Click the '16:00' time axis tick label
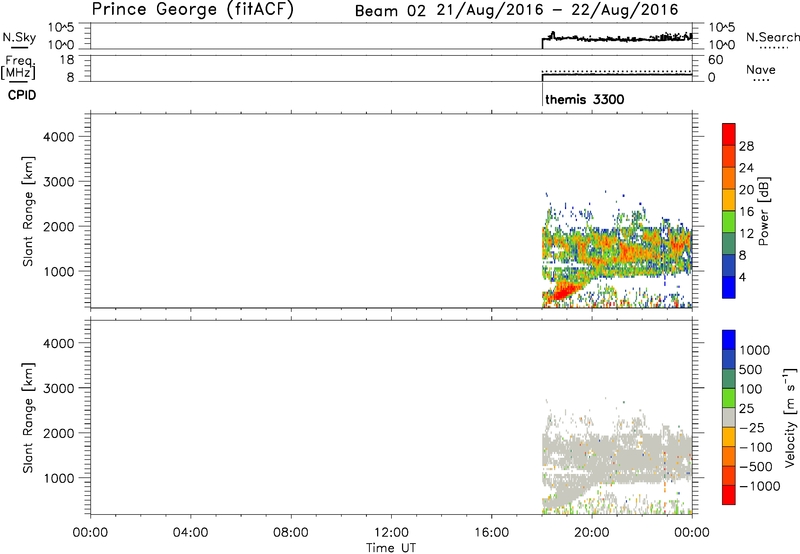Viewport: 800px width, 554px height. click(491, 533)
